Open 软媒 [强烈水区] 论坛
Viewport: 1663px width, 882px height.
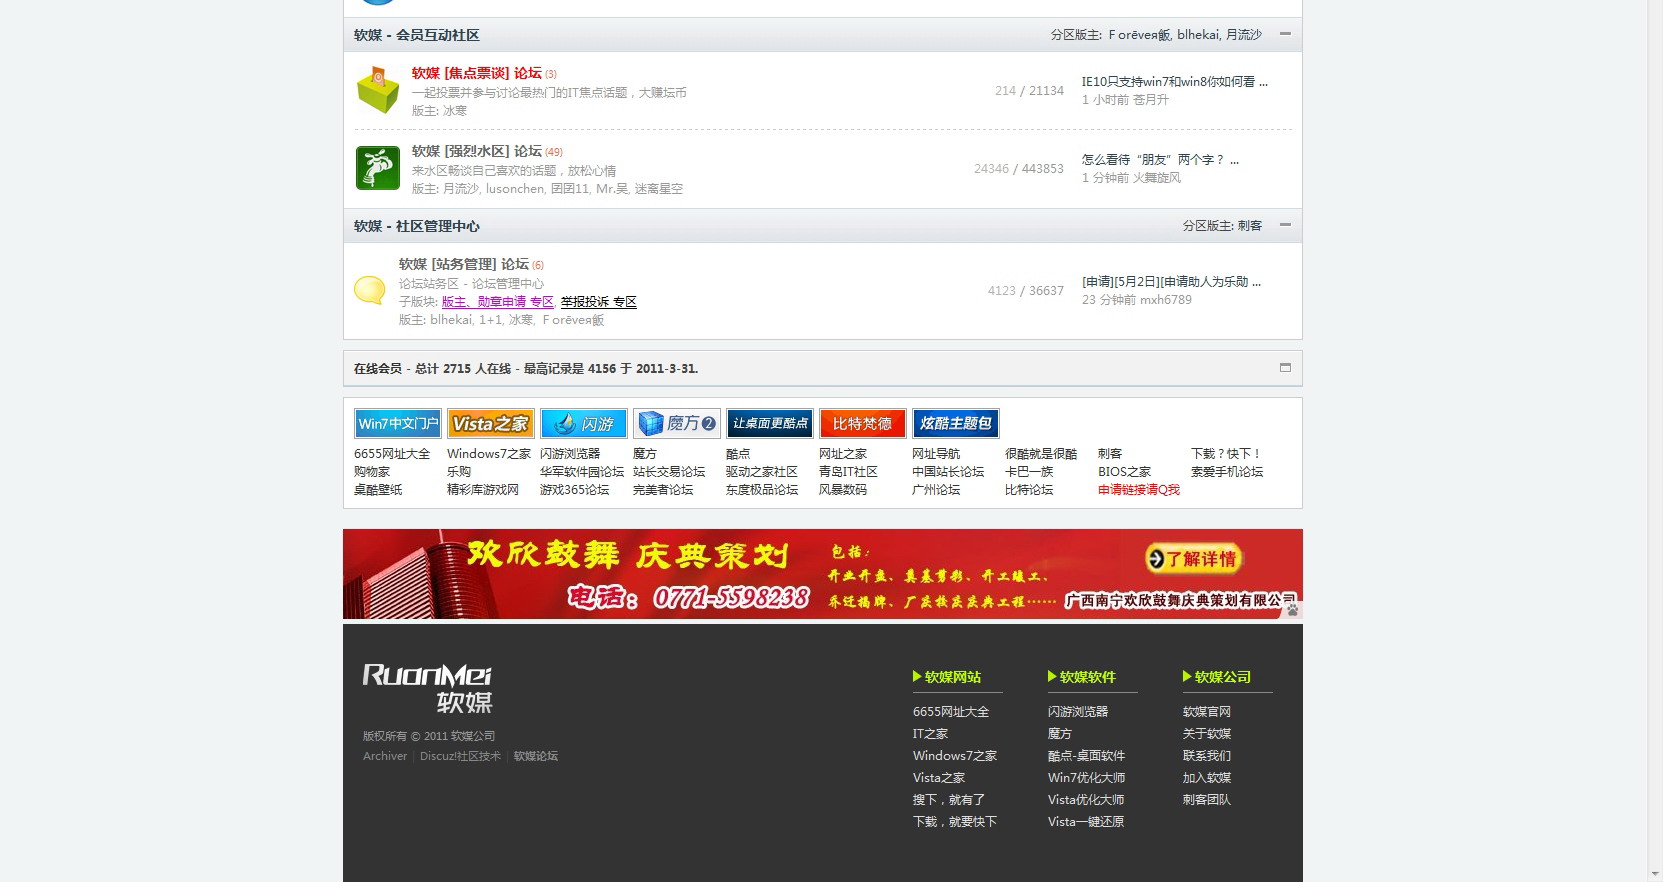[x=476, y=151]
